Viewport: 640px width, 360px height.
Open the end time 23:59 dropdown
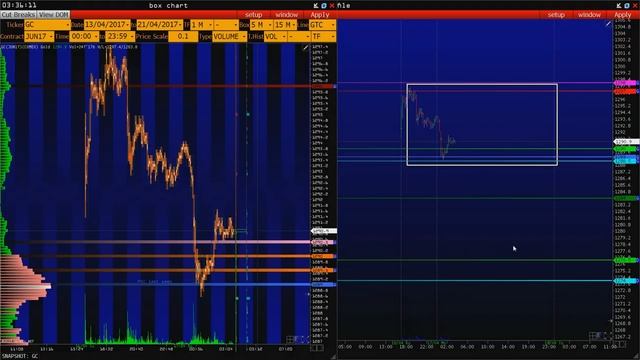(x=120, y=36)
